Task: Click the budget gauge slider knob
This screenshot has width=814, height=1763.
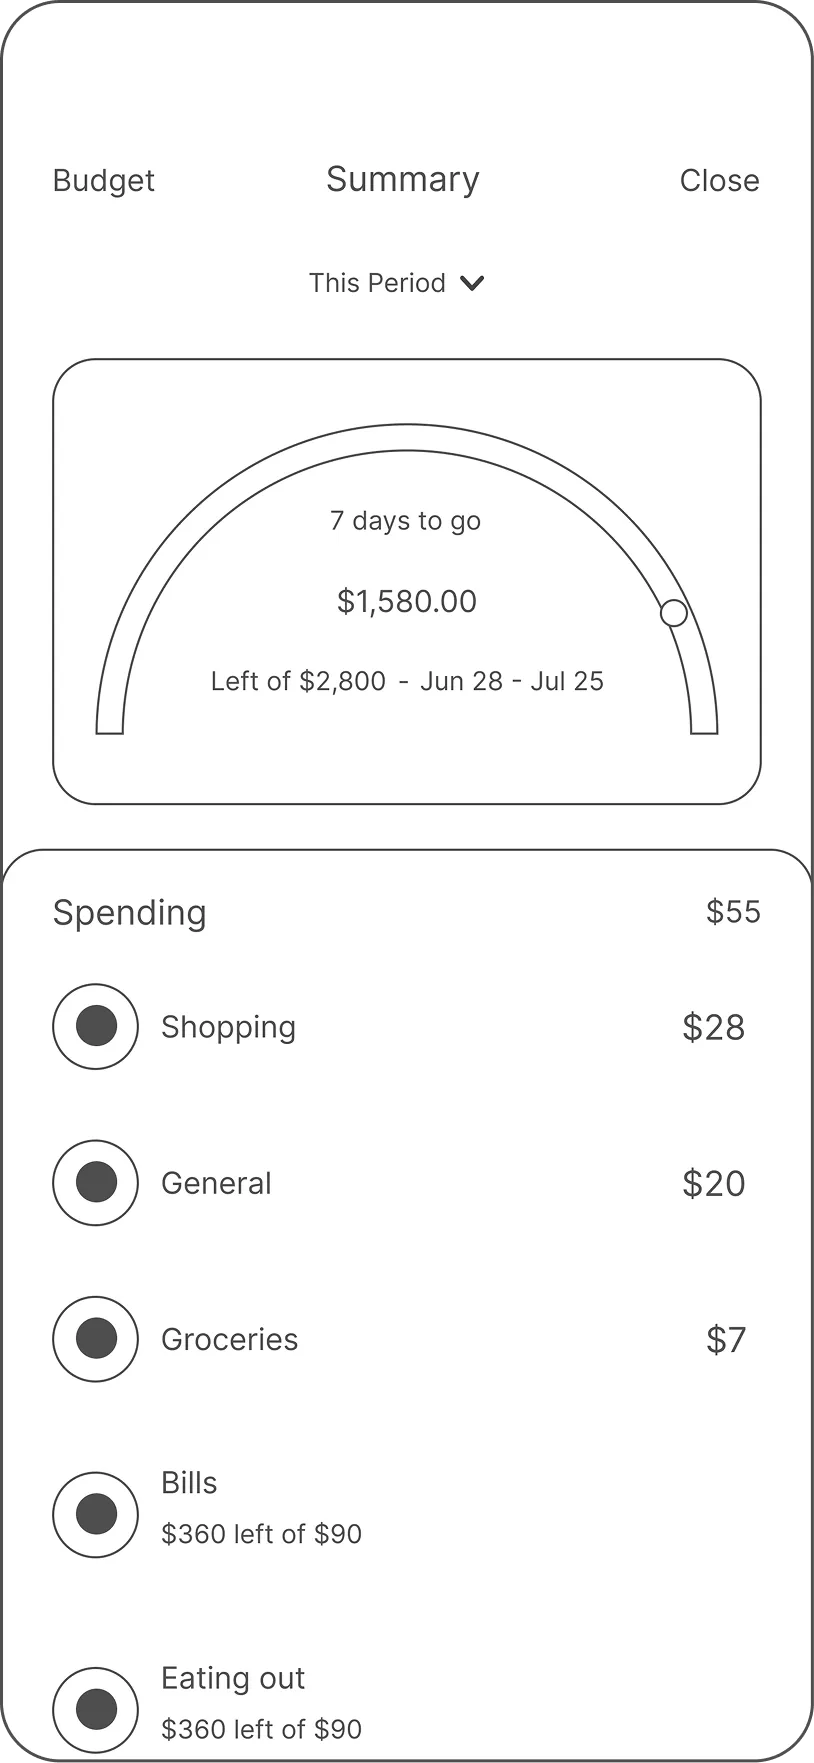Action: click(674, 613)
